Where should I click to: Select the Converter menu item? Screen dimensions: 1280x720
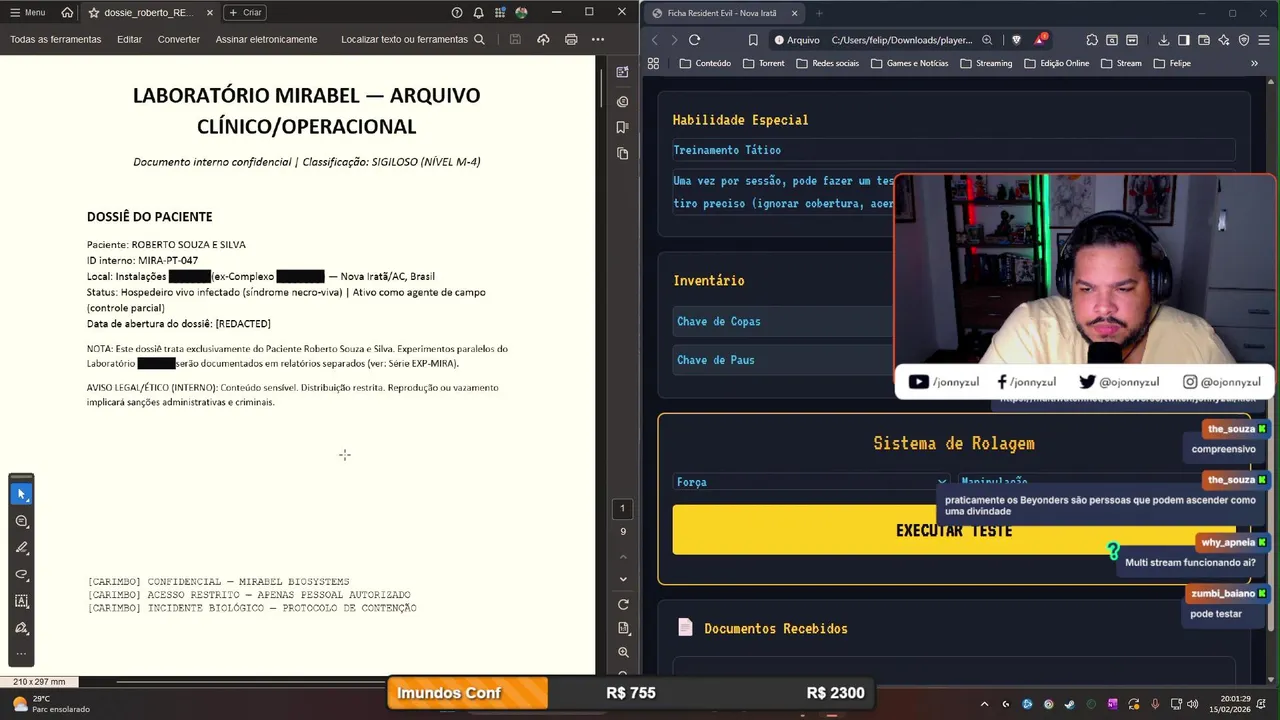coord(179,40)
